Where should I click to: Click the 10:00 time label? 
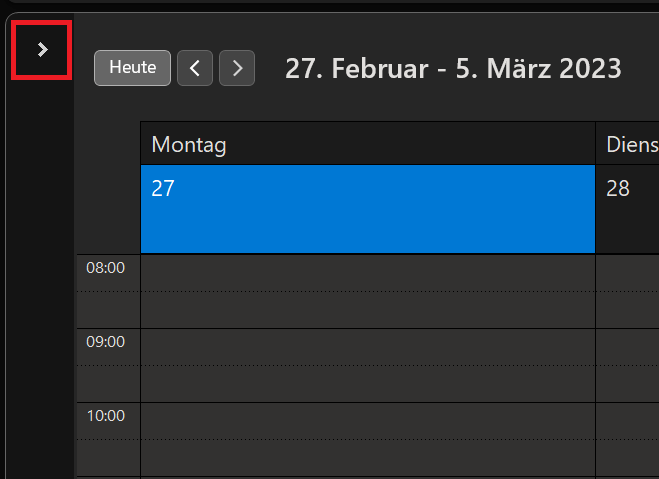pos(105,416)
